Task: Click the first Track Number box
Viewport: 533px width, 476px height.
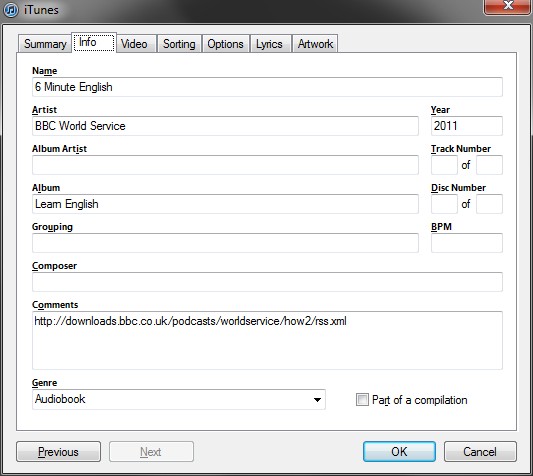Action: (x=444, y=165)
